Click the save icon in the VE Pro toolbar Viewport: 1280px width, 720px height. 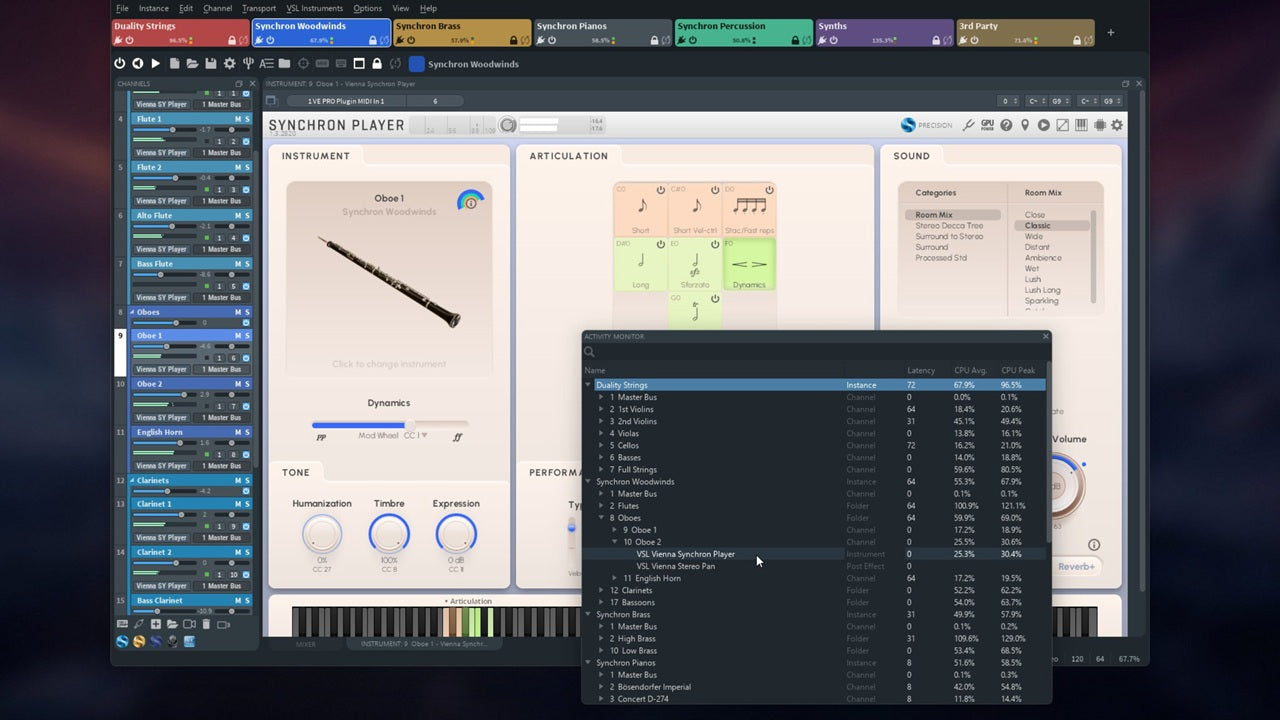tap(212, 63)
